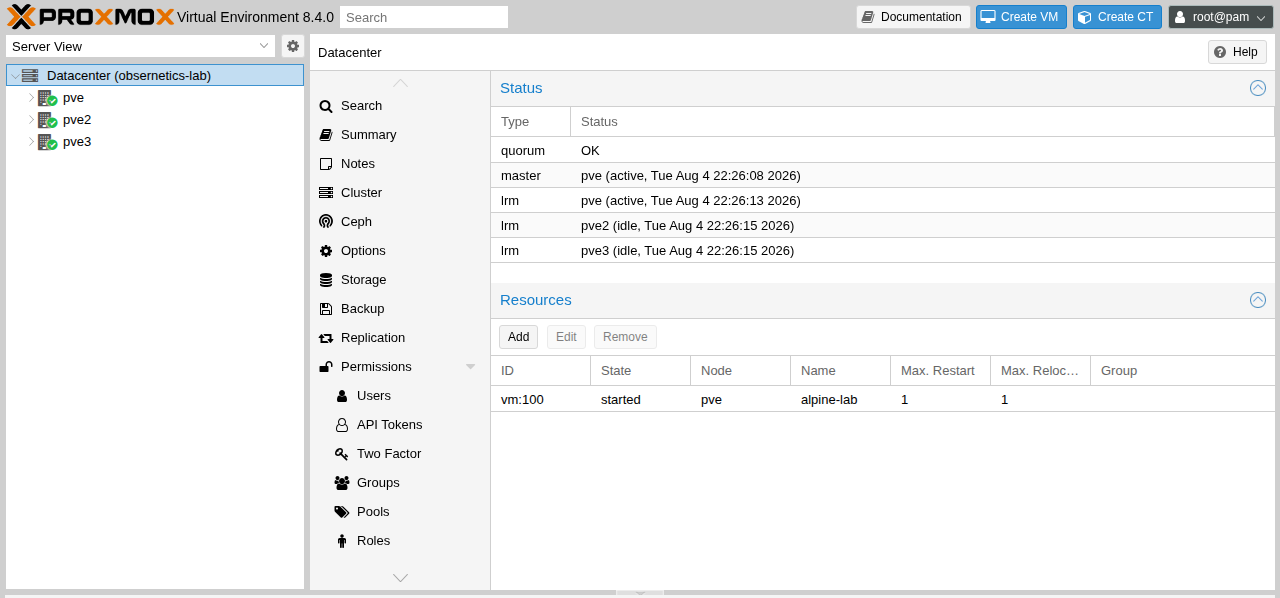The image size is (1280, 598).
Task: Open the Documentation button
Action: (913, 17)
